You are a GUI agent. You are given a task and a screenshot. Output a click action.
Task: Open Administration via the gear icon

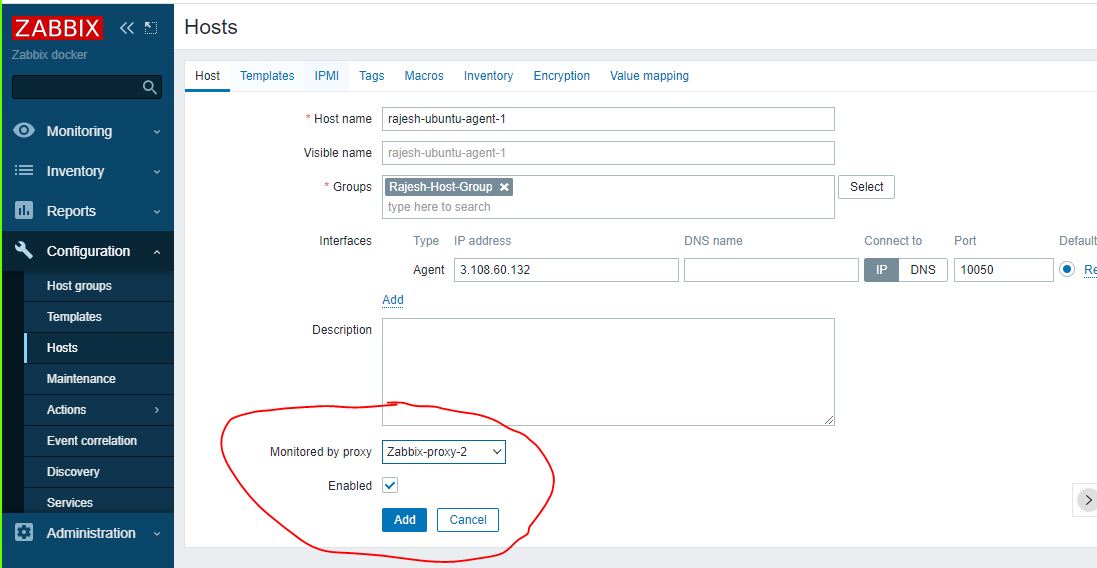coord(25,533)
